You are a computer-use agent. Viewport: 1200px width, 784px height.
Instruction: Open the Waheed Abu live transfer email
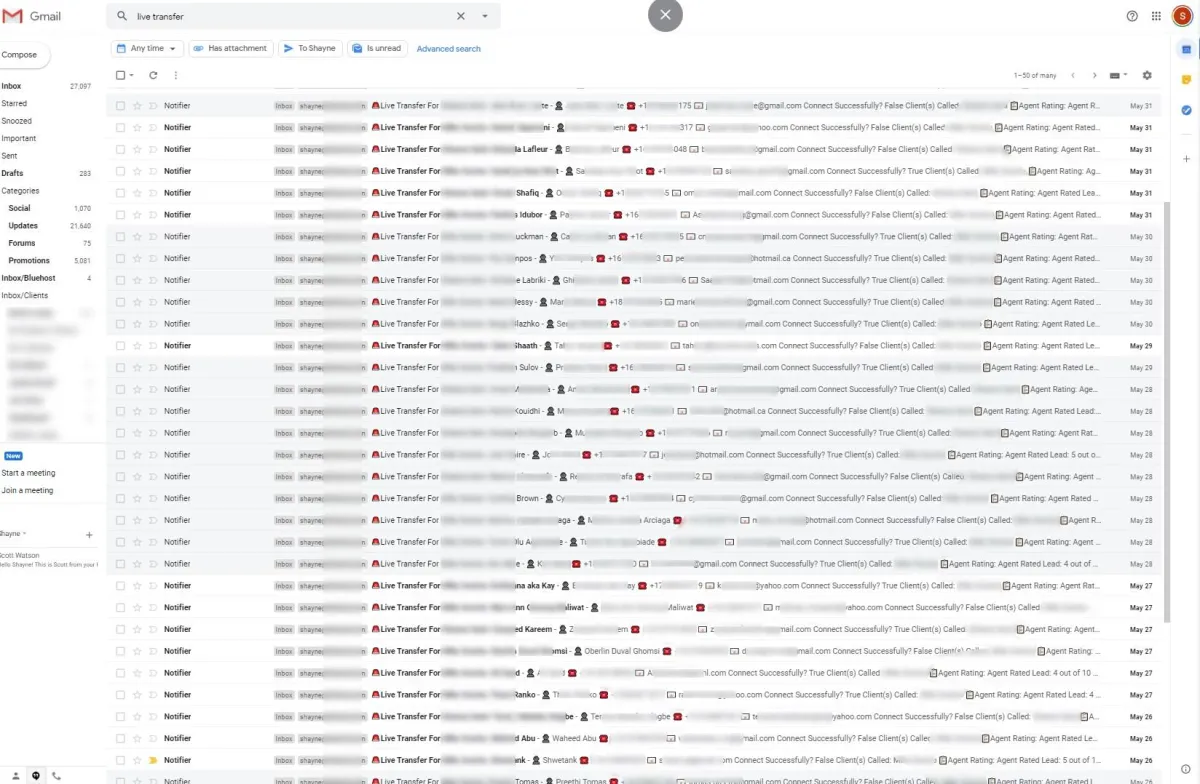click(635, 738)
